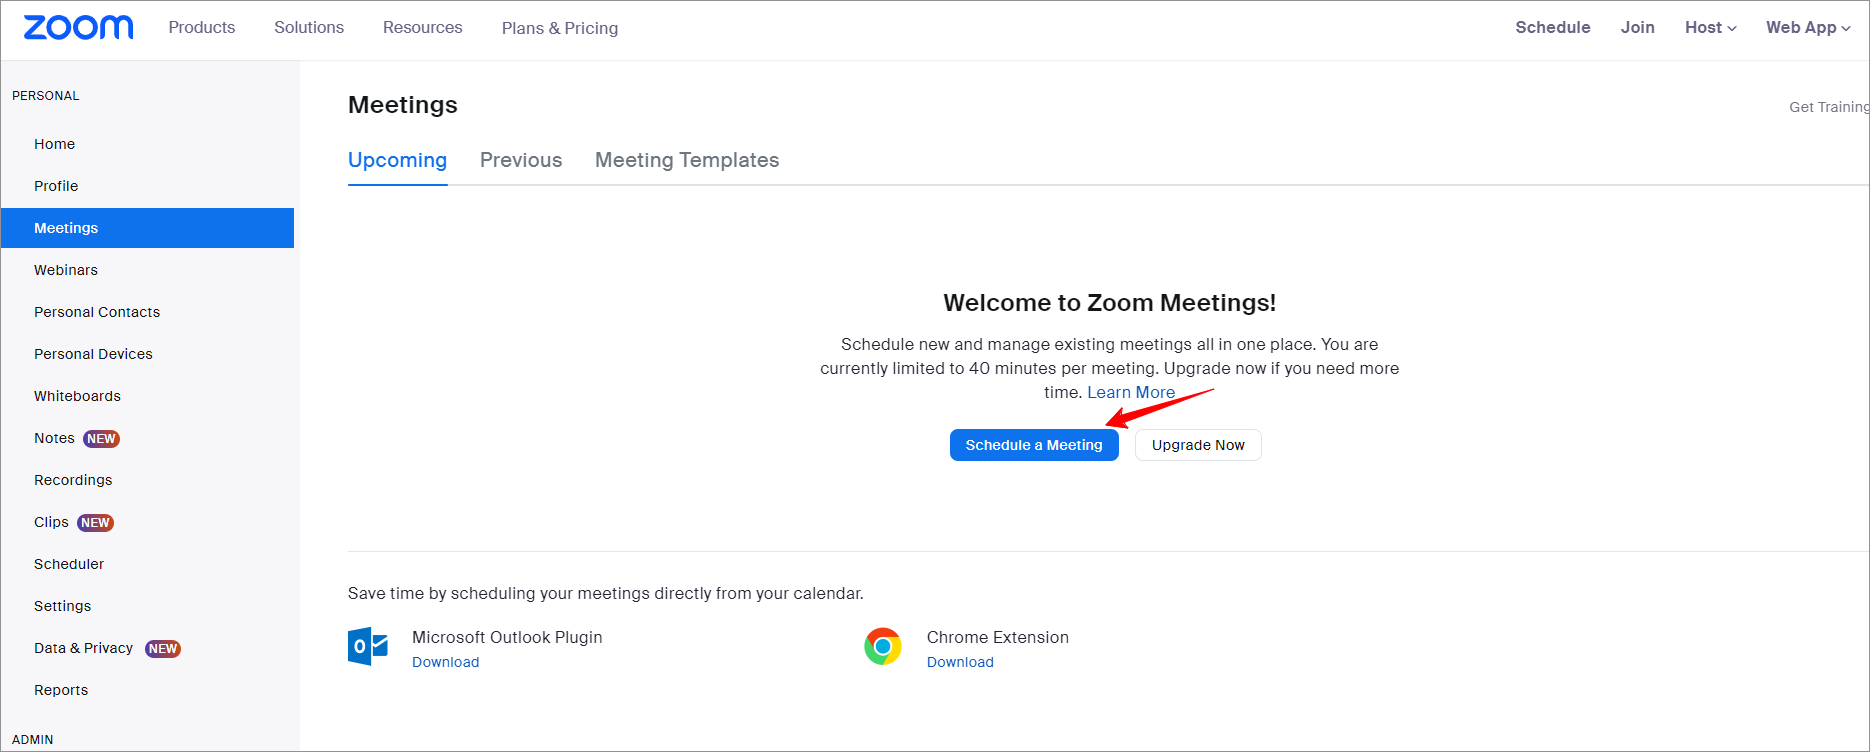Click Schedule in the top navigation
Viewport: 1870px width, 752px height.
tap(1553, 28)
